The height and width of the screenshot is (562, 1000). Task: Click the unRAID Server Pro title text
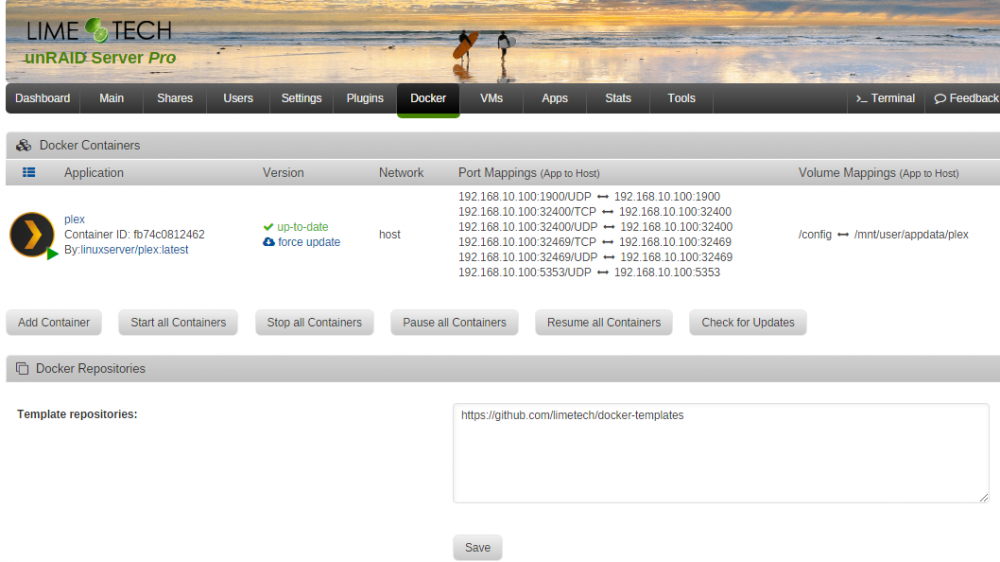point(100,57)
